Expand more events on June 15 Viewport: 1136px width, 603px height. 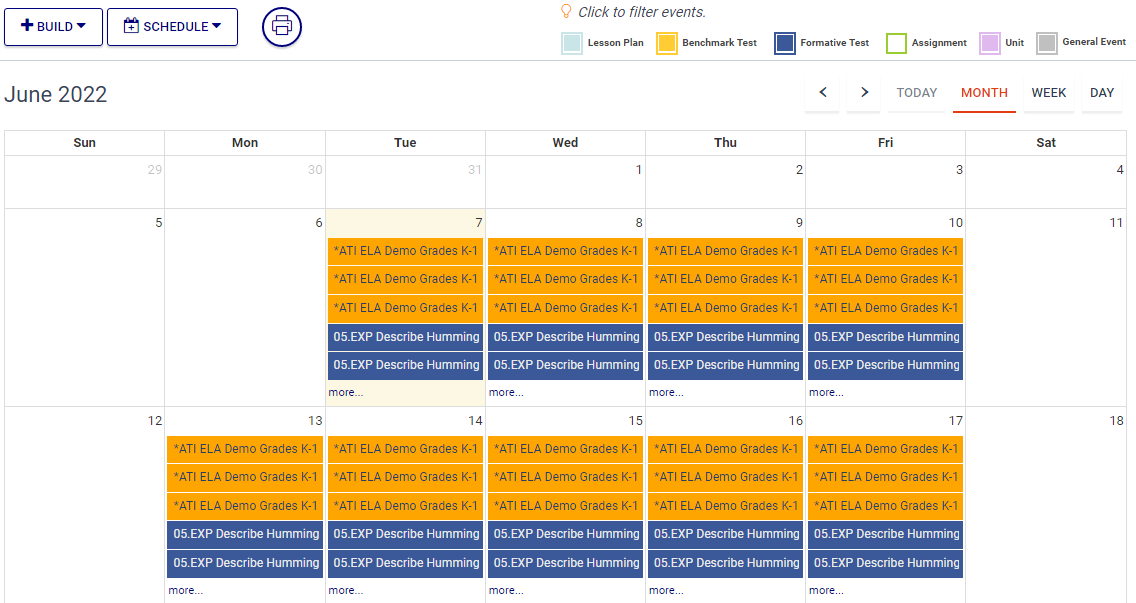(506, 590)
